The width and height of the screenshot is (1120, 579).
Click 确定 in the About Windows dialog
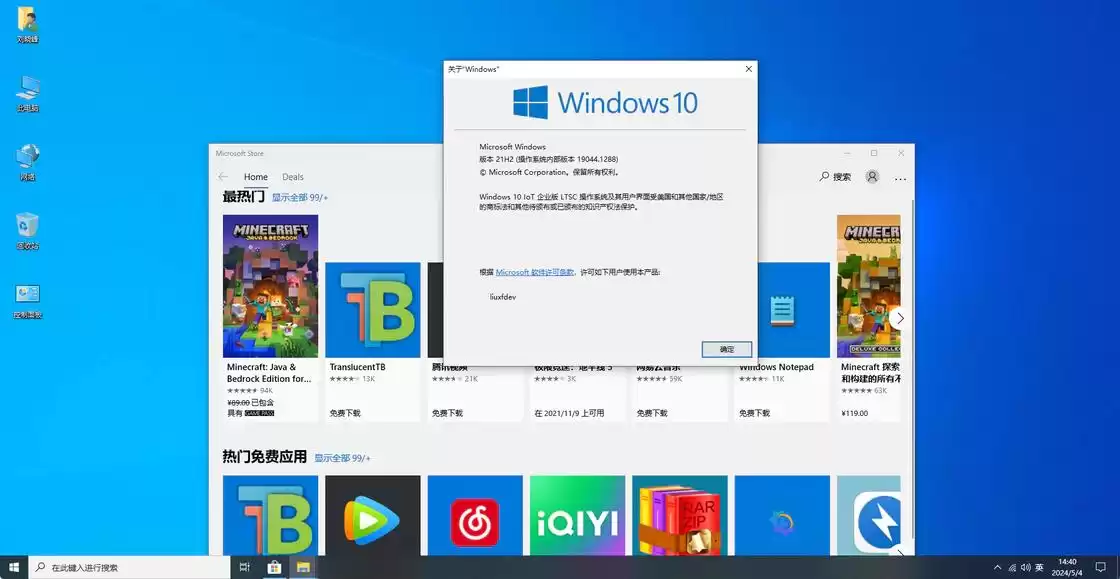point(727,349)
